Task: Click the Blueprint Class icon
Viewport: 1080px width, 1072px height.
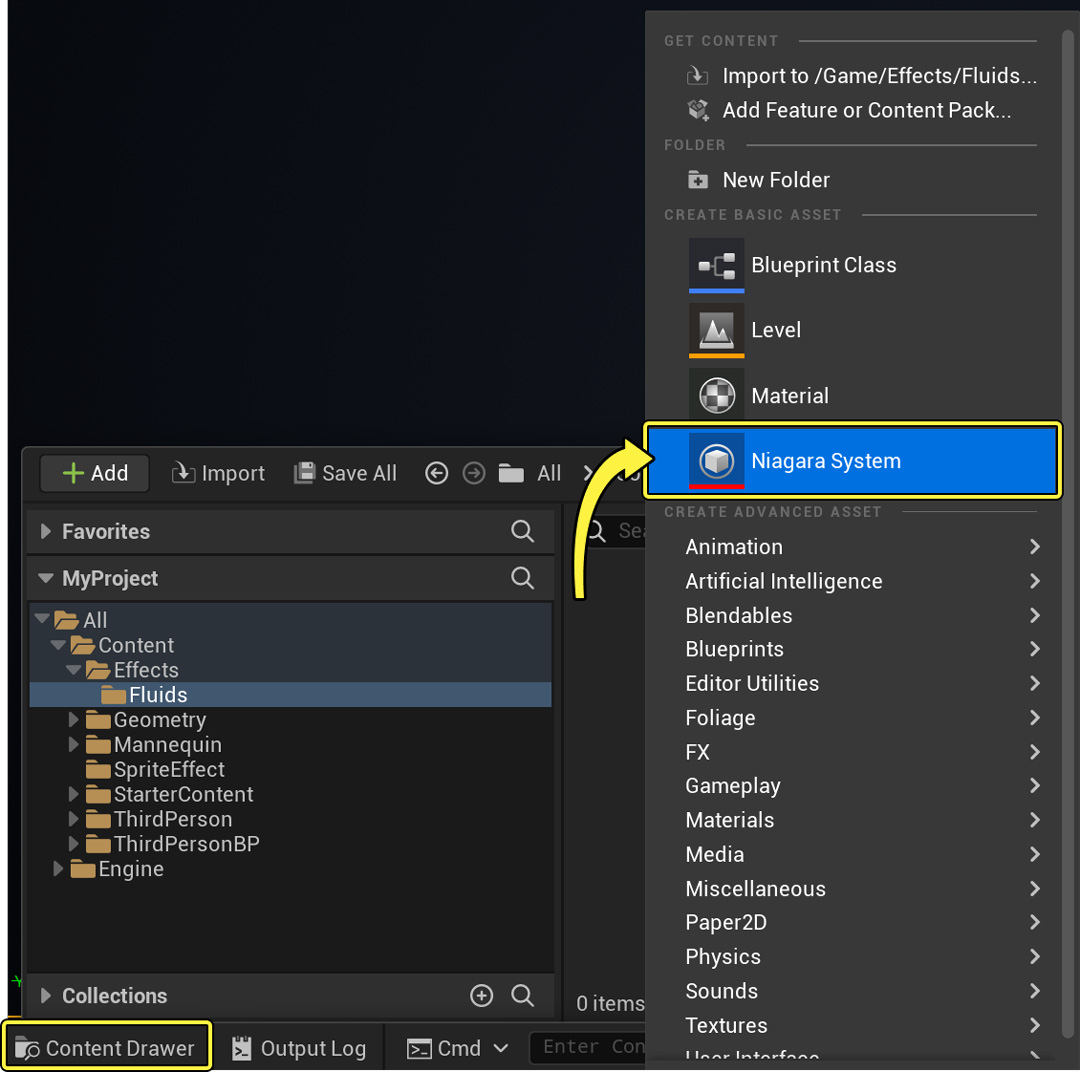Action: [716, 265]
